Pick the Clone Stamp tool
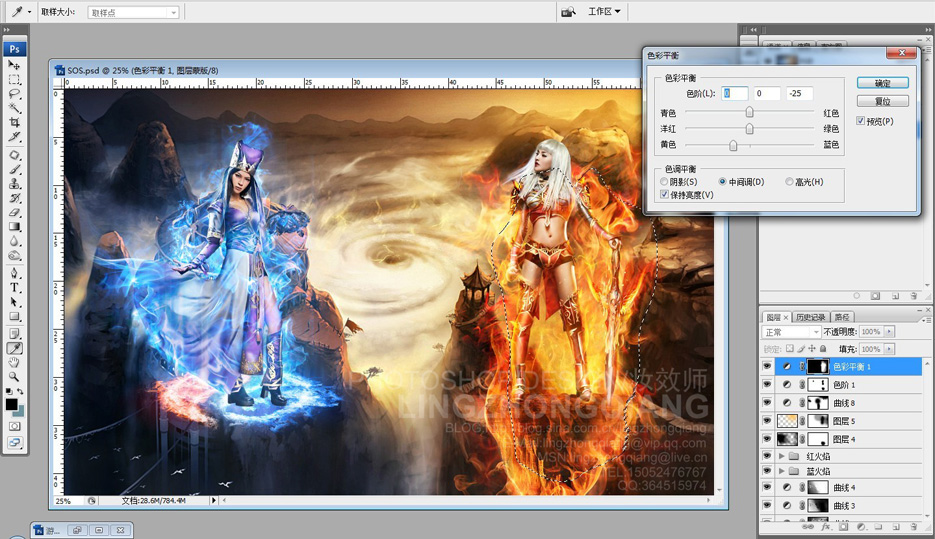Image resolution: width=935 pixels, height=539 pixels. [14, 184]
